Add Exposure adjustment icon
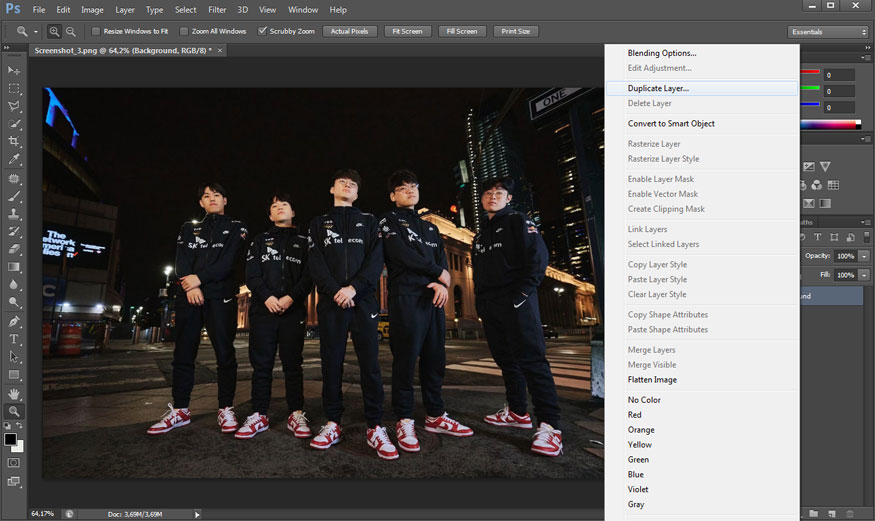Screen dimensions: 875x521 pyautogui.click(x=809, y=166)
